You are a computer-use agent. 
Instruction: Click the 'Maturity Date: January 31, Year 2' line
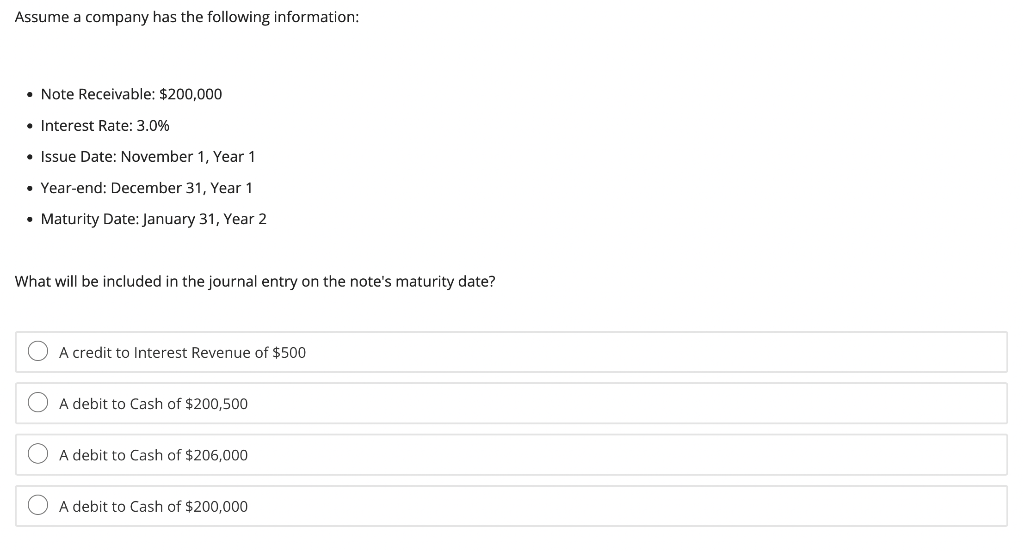coord(153,218)
